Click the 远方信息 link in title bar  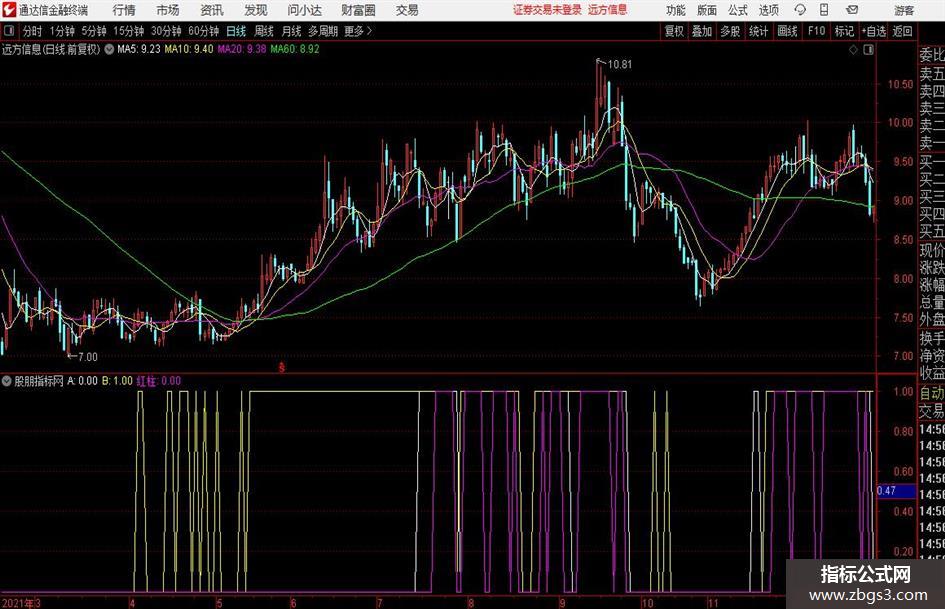point(607,10)
